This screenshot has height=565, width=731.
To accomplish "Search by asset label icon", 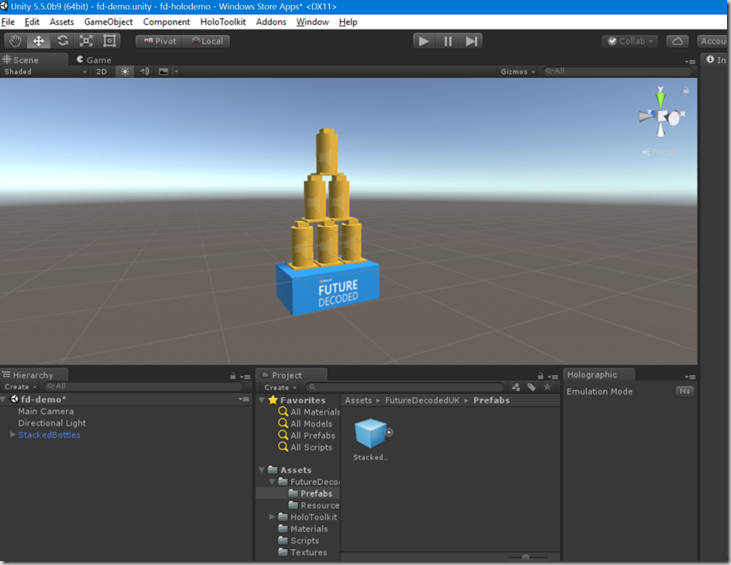I will pos(531,387).
